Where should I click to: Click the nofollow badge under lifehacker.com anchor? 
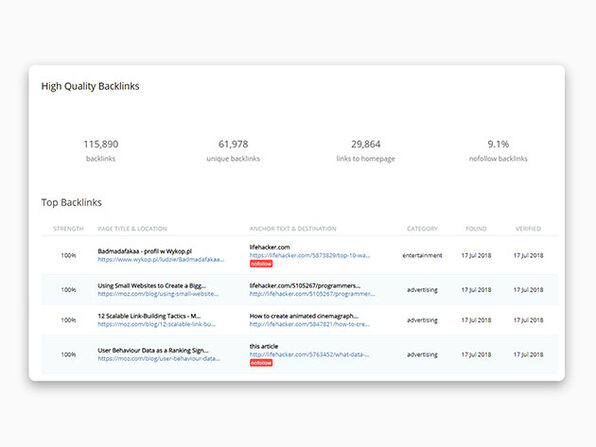(261, 264)
